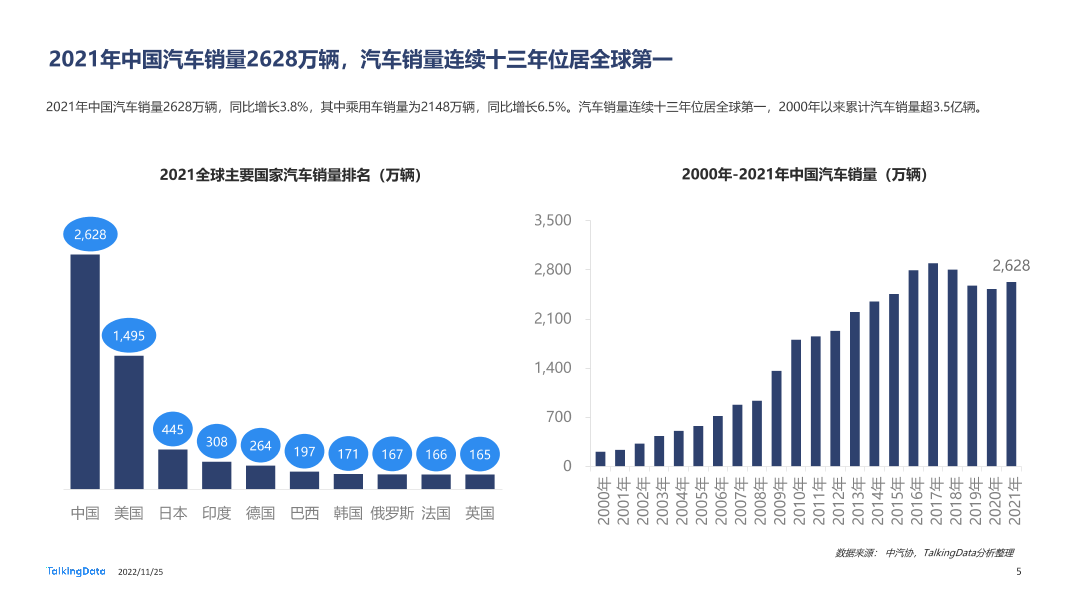Select the 445 bubble above 日本
The height and width of the screenshot is (599, 1066).
[172, 430]
